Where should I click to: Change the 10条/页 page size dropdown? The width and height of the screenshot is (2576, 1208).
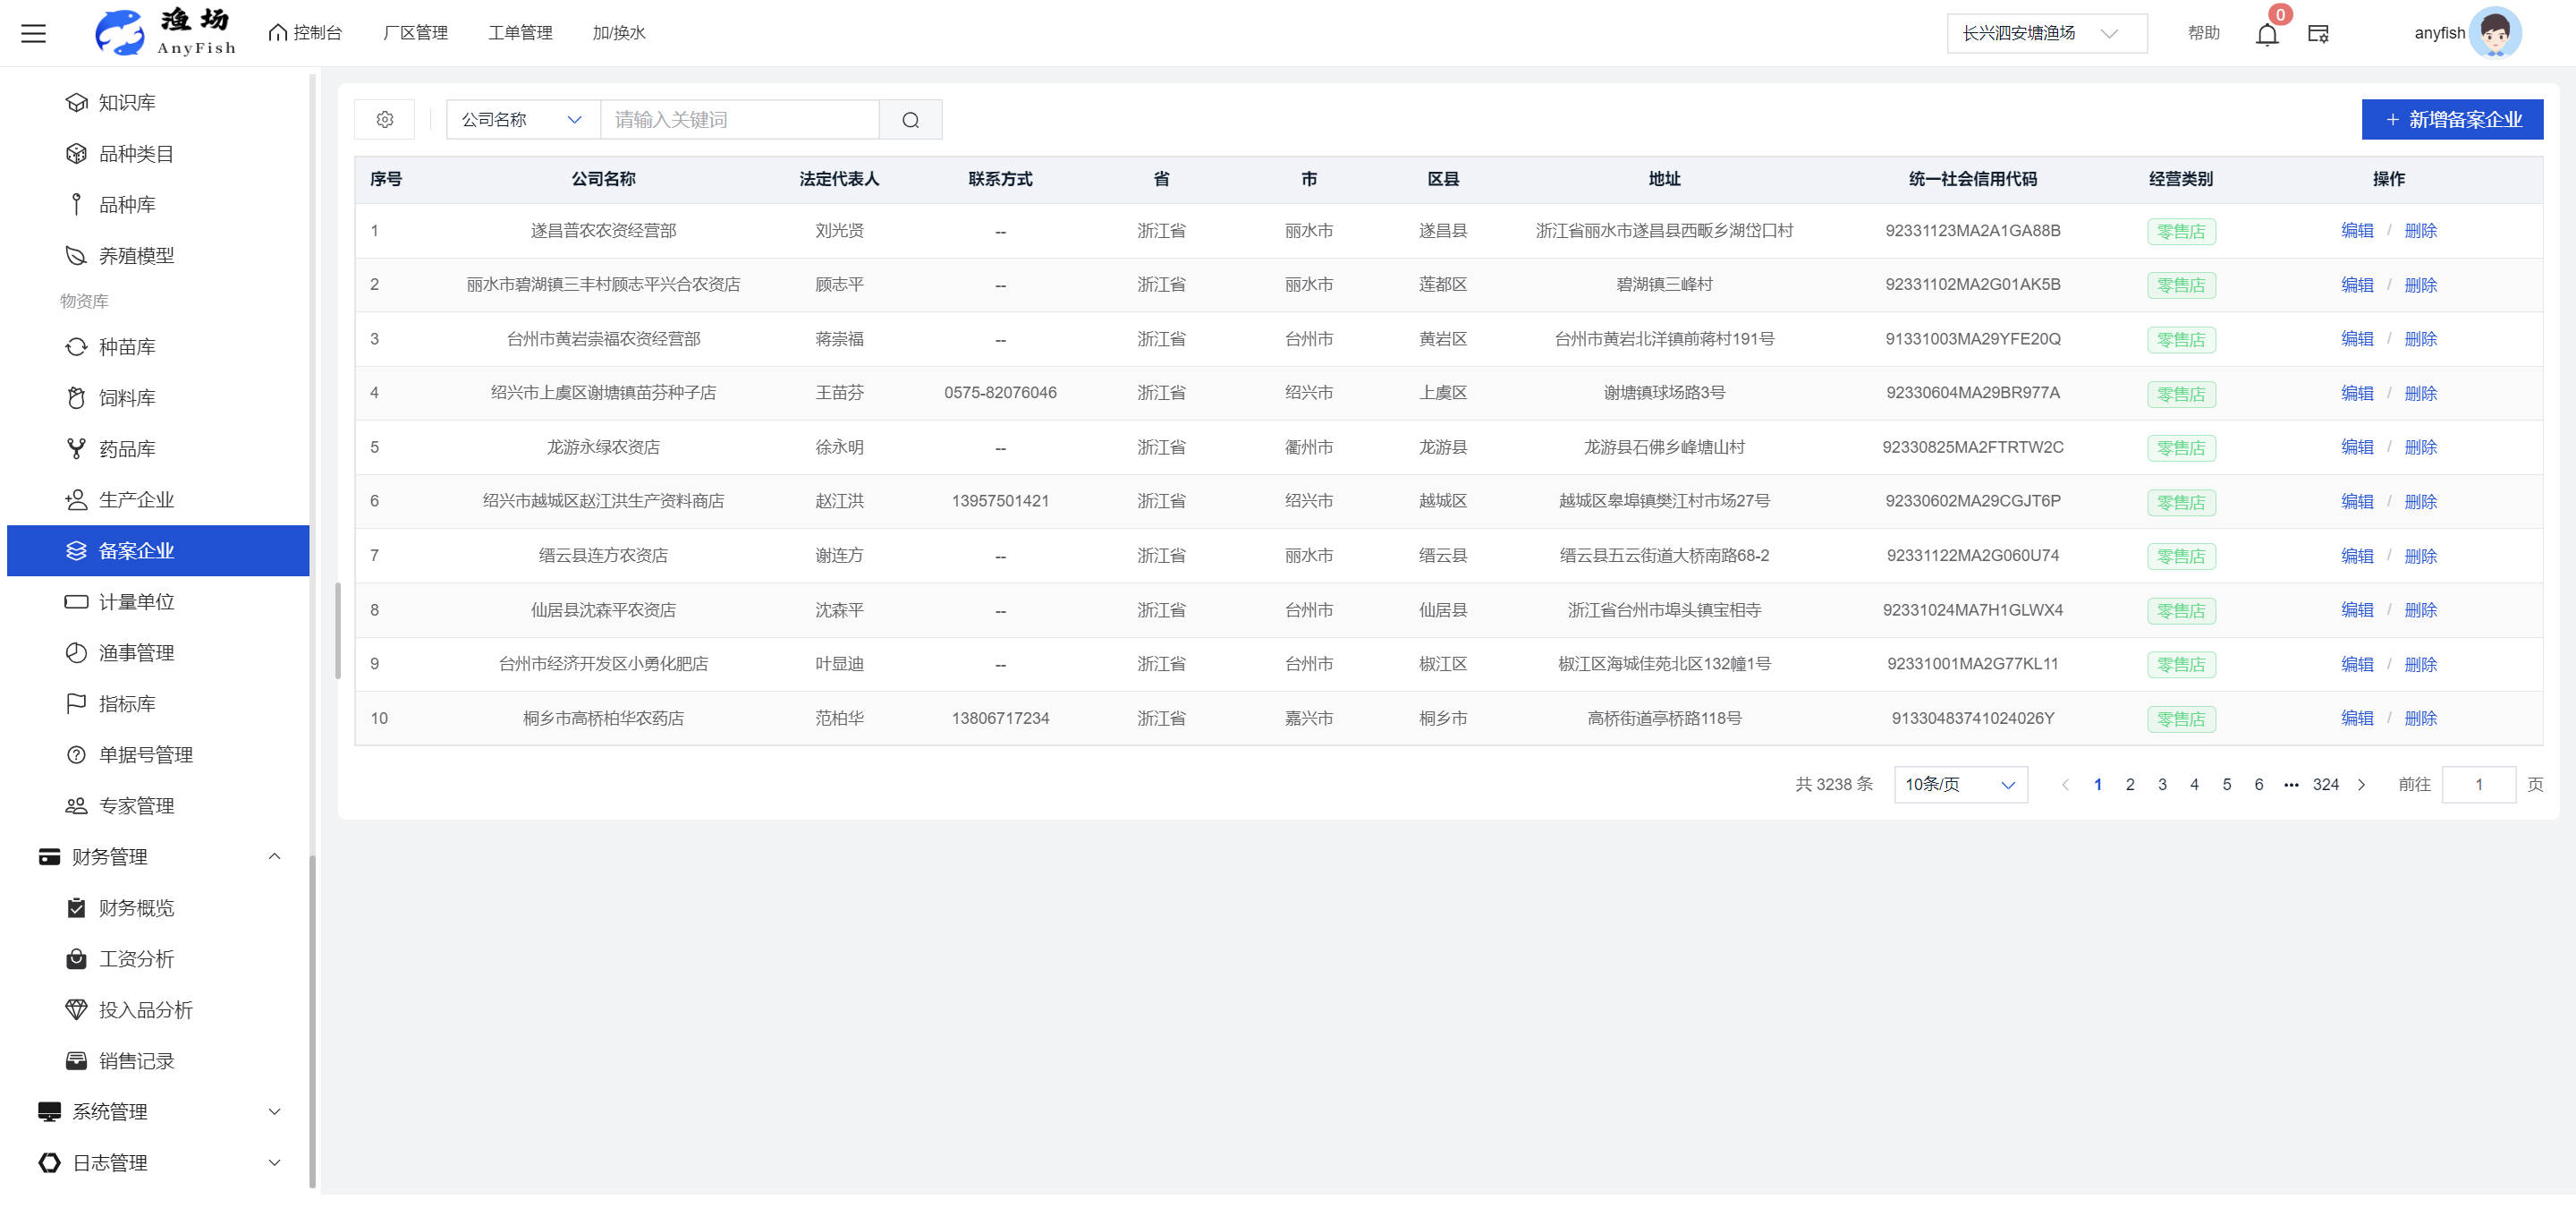point(1960,785)
